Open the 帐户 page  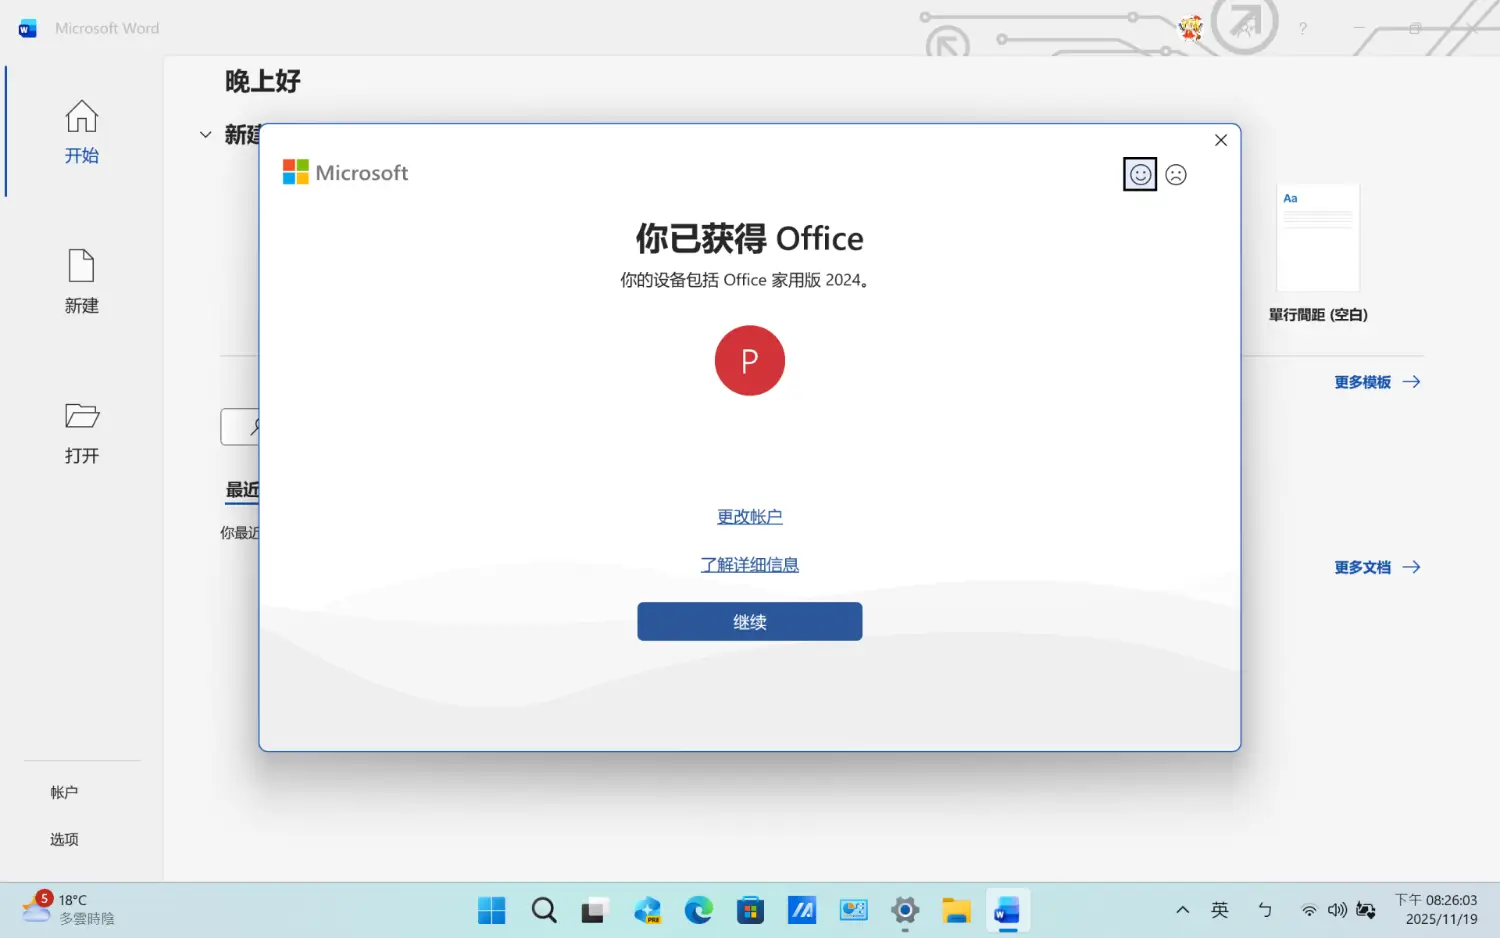[64, 792]
